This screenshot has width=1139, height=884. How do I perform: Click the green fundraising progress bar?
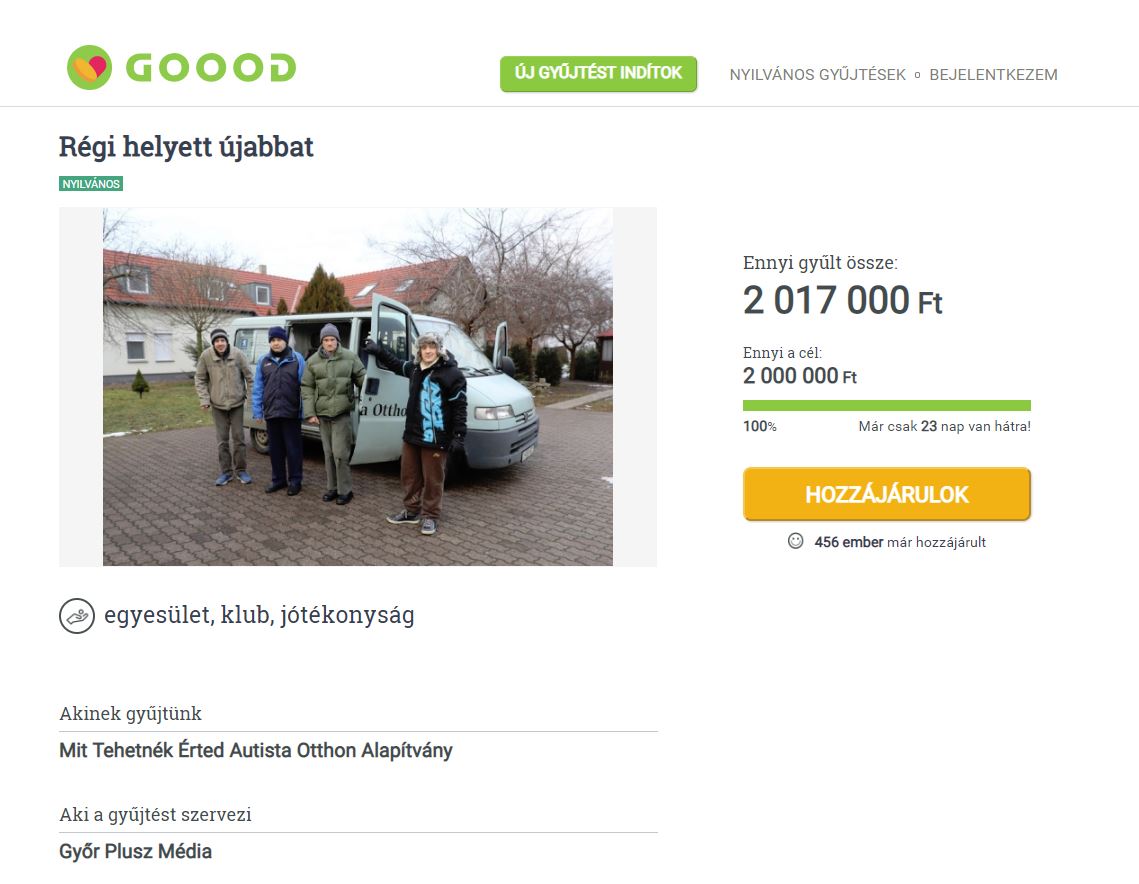(886, 405)
